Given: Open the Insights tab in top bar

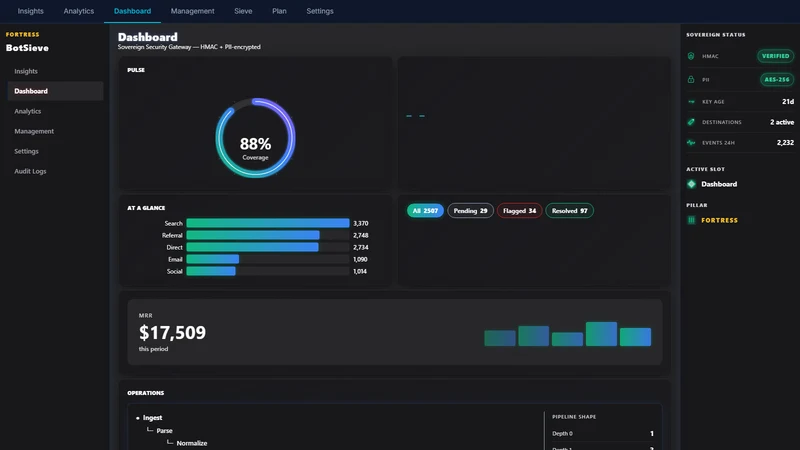Looking at the screenshot, I should (31, 11).
